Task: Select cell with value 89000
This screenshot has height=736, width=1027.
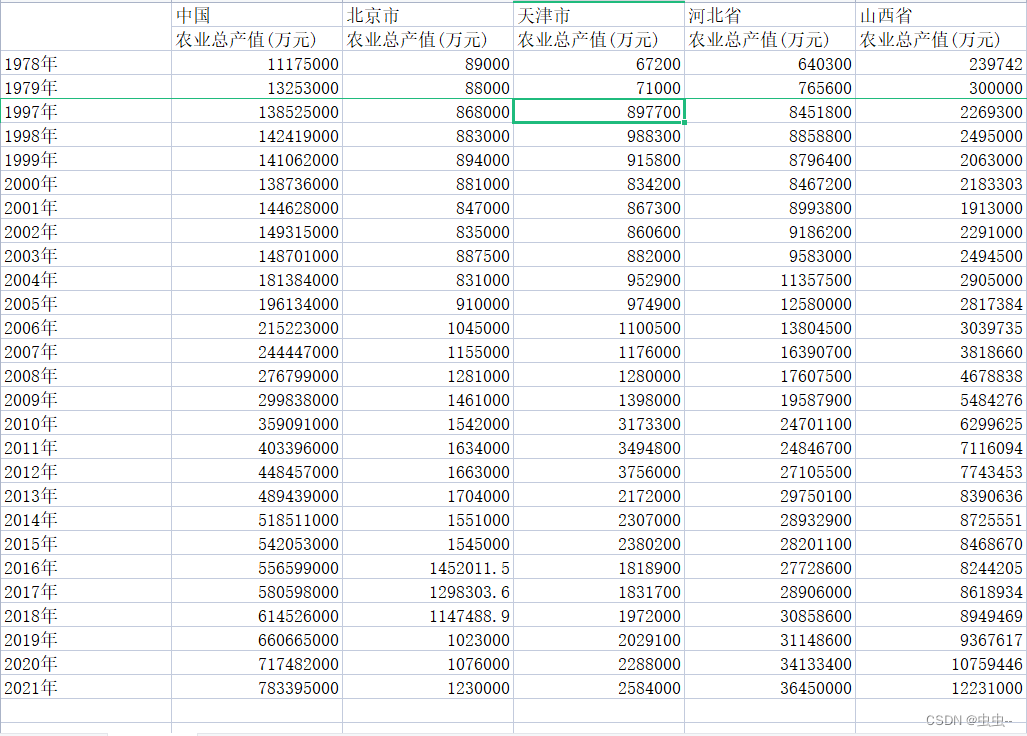Action: (428, 64)
